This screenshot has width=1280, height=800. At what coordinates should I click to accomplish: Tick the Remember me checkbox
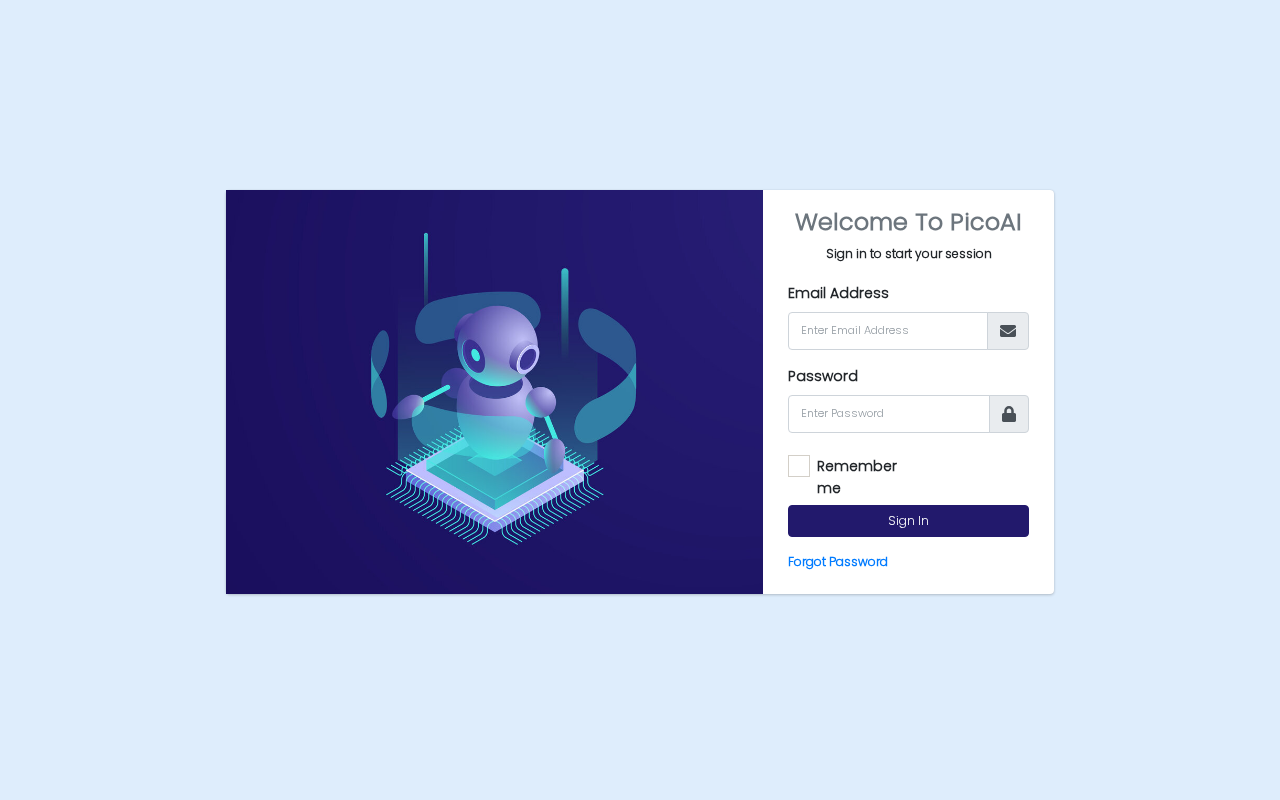click(799, 466)
